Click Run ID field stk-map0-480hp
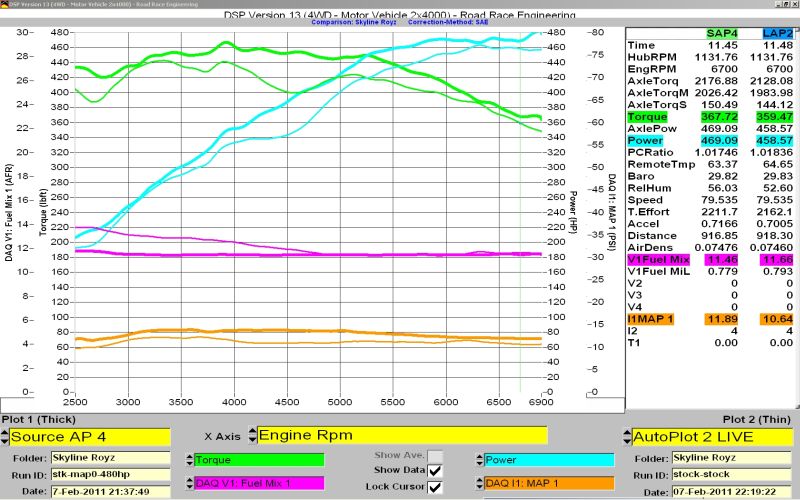The image size is (800, 500). [110, 474]
